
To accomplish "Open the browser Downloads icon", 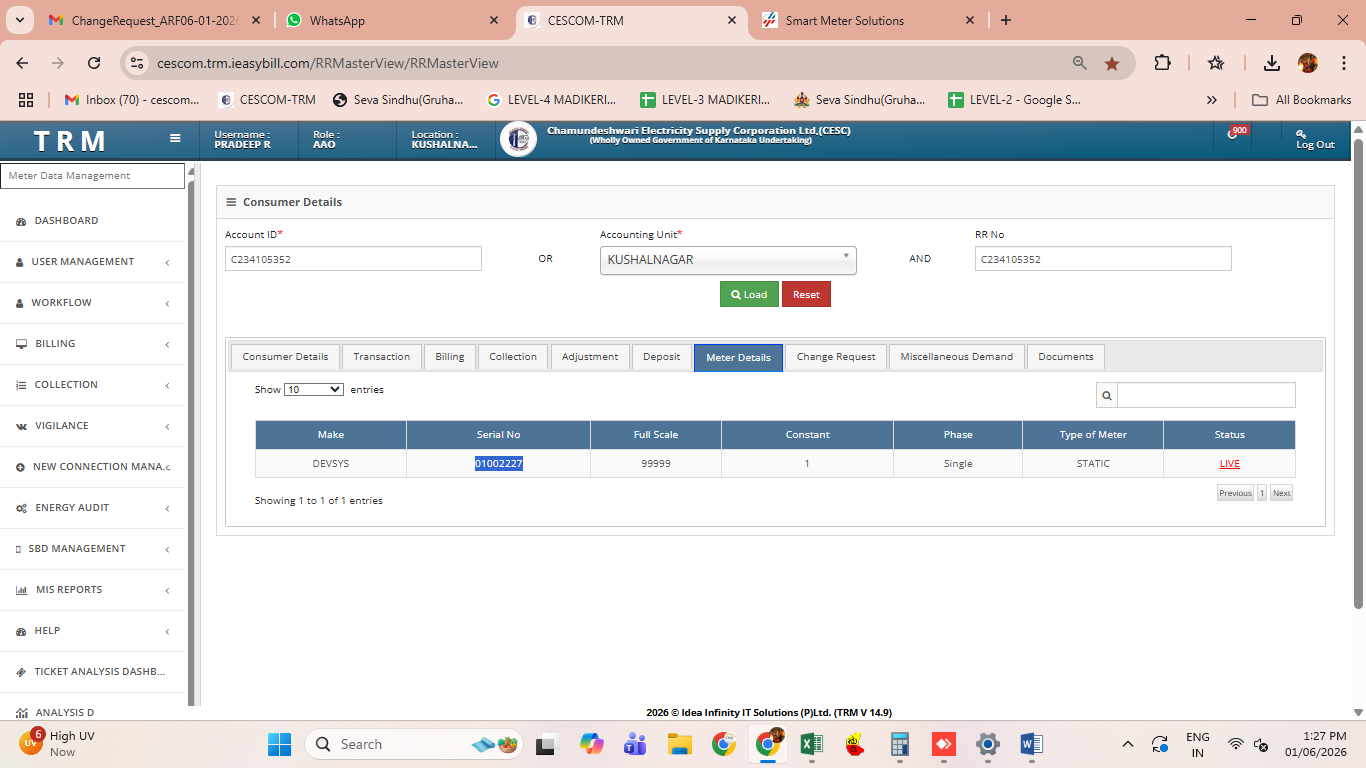I will 1271,63.
